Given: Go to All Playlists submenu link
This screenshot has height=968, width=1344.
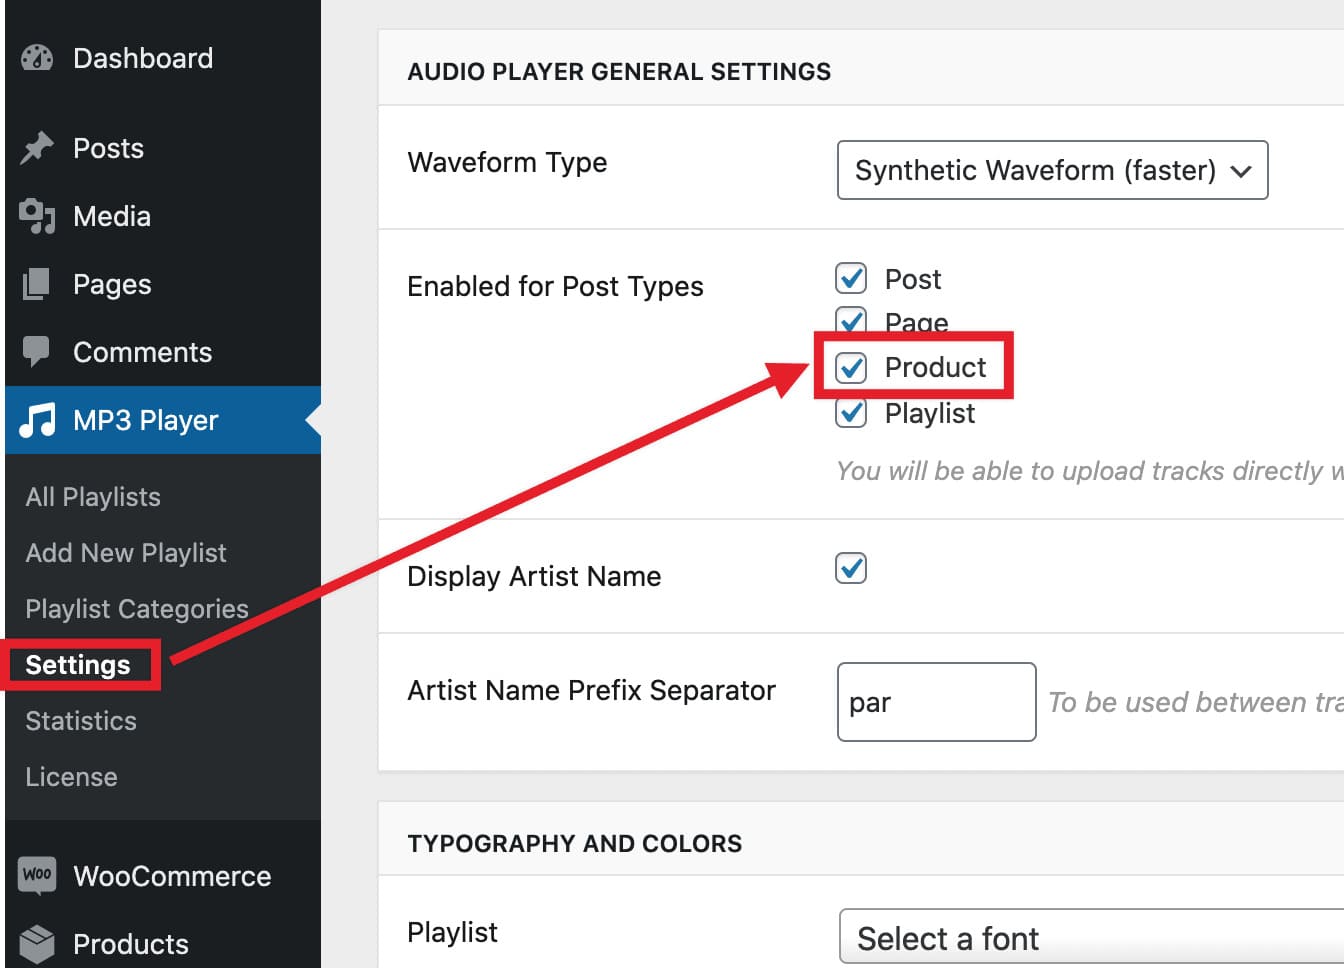Looking at the screenshot, I should (93, 497).
